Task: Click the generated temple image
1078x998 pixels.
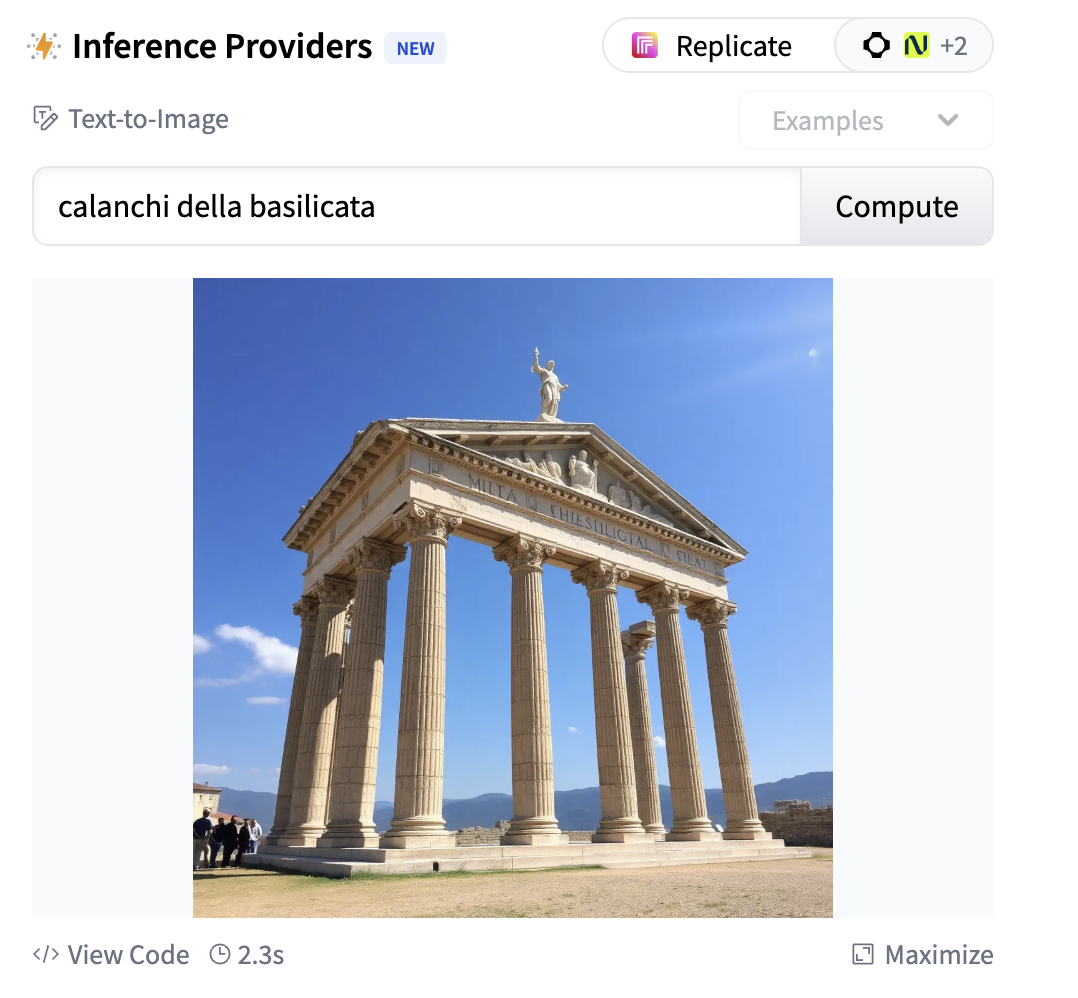Action: [x=513, y=597]
